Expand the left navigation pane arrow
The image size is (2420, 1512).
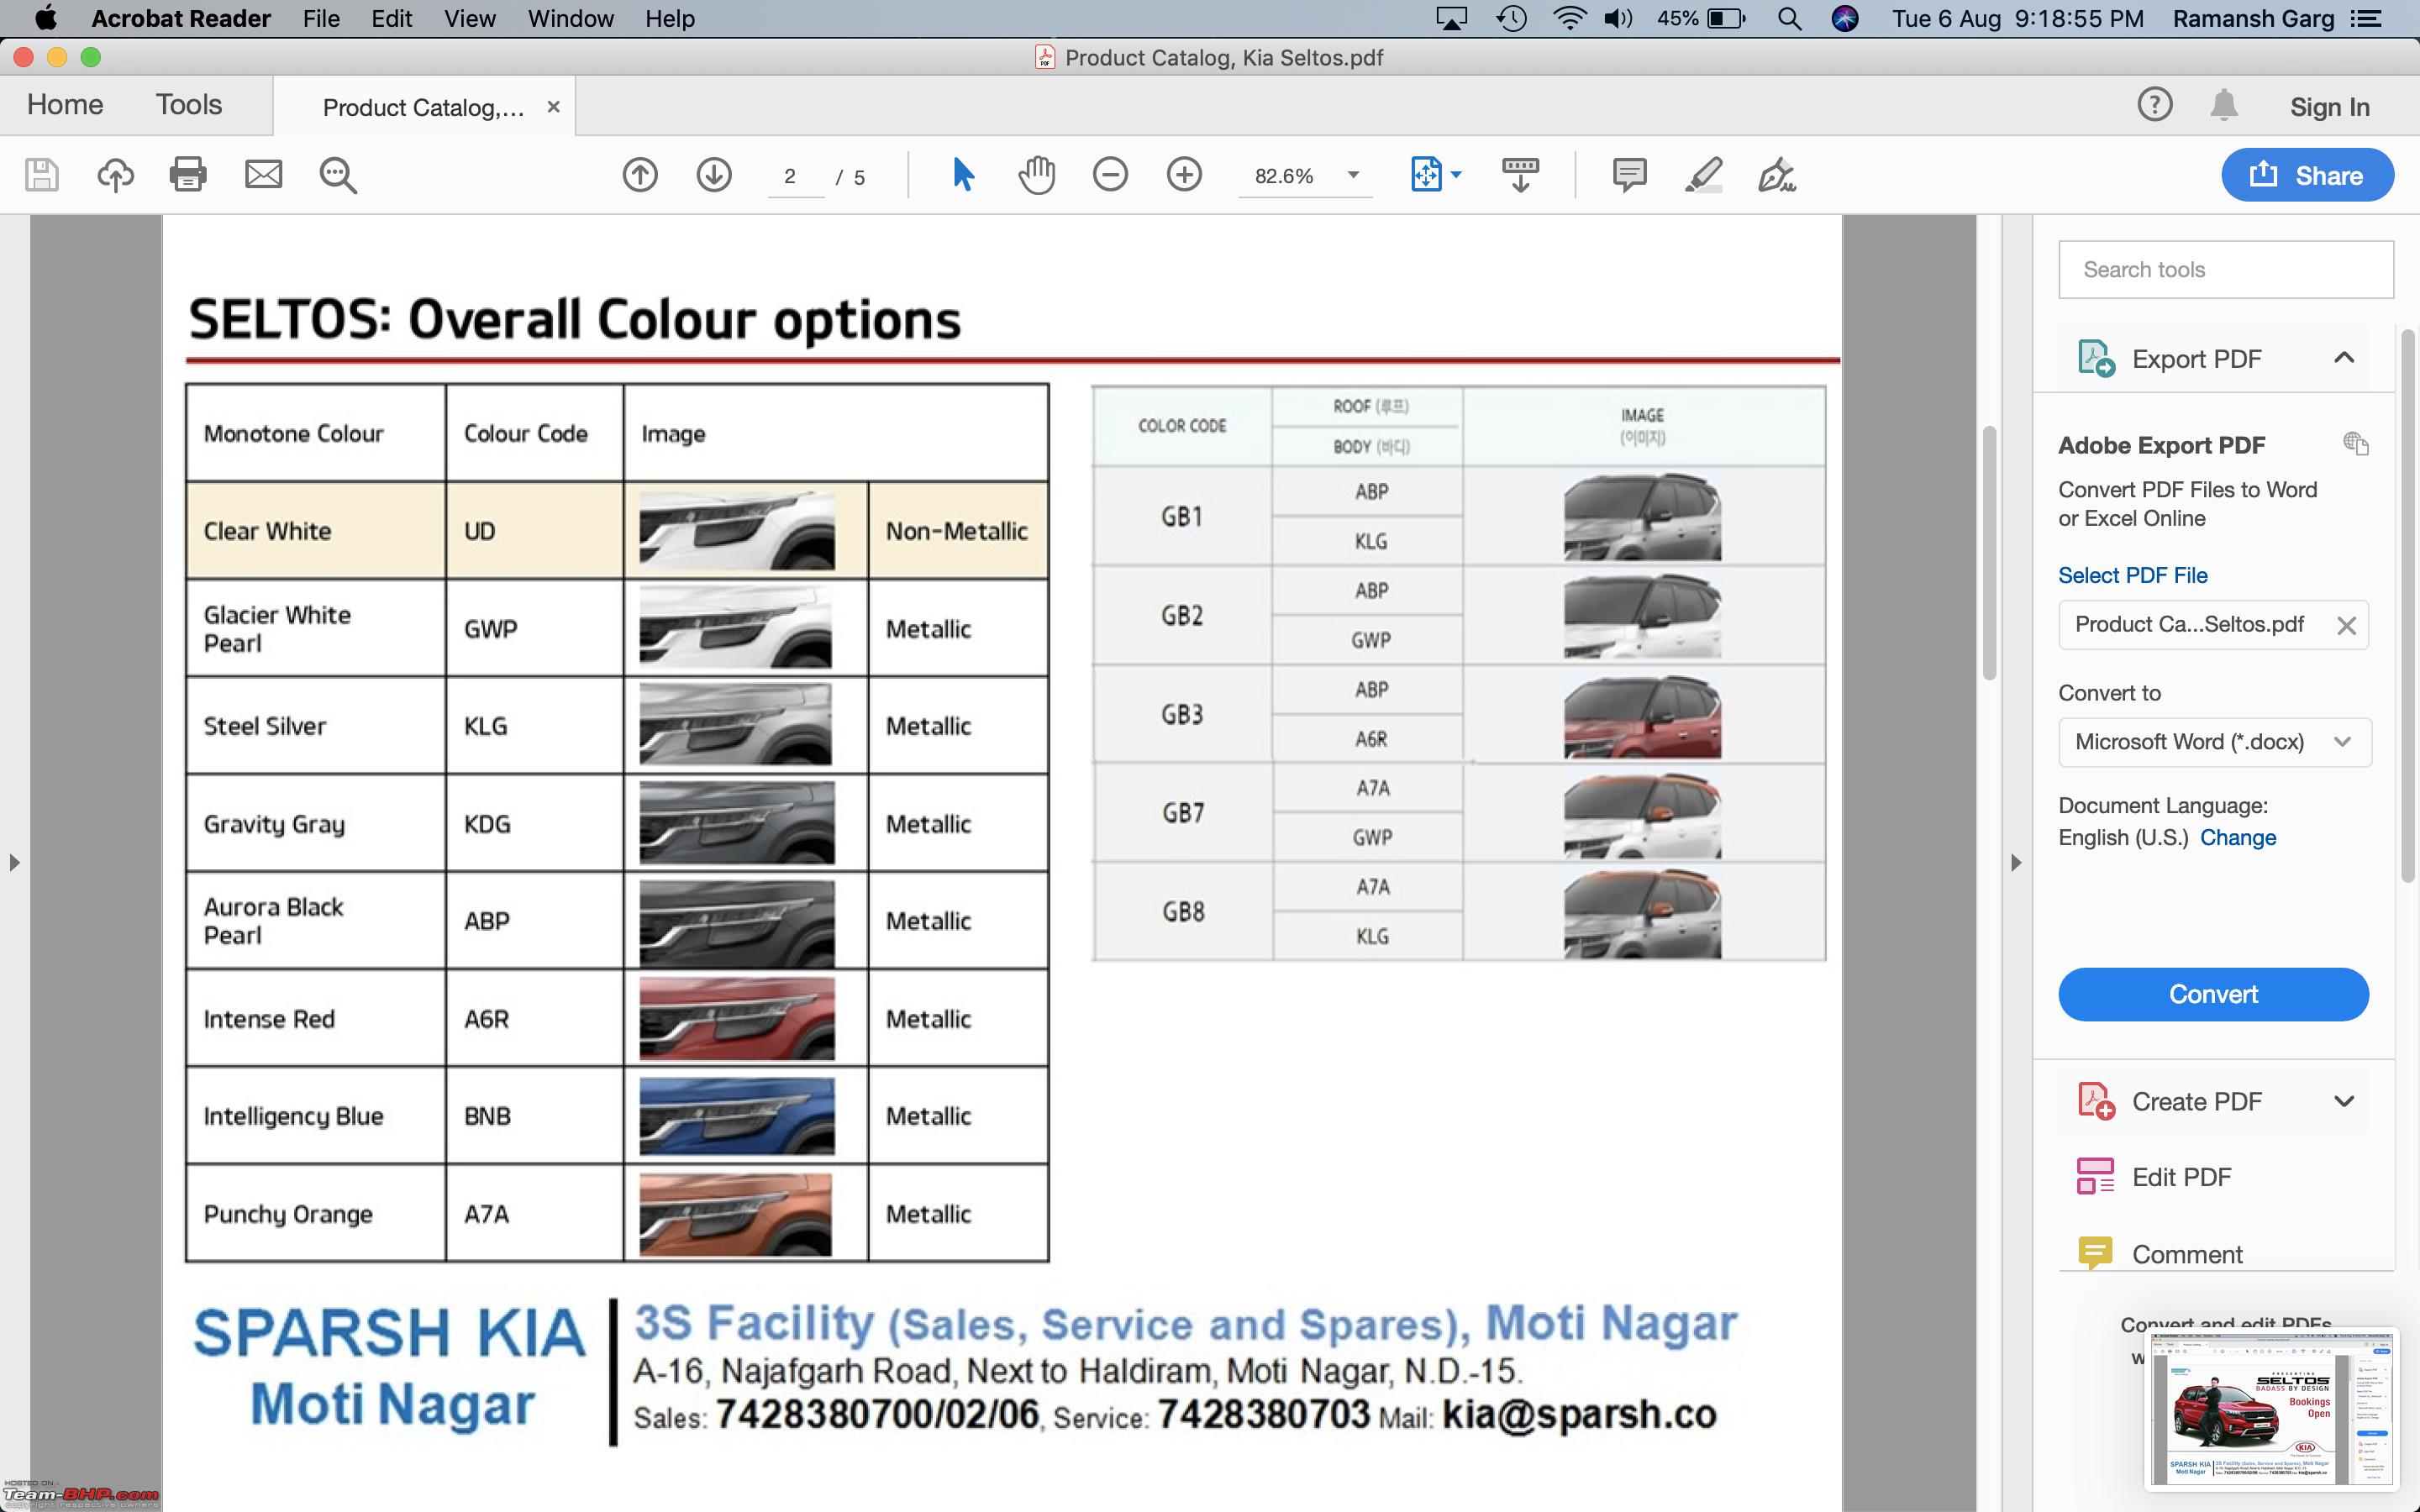pyautogui.click(x=14, y=862)
